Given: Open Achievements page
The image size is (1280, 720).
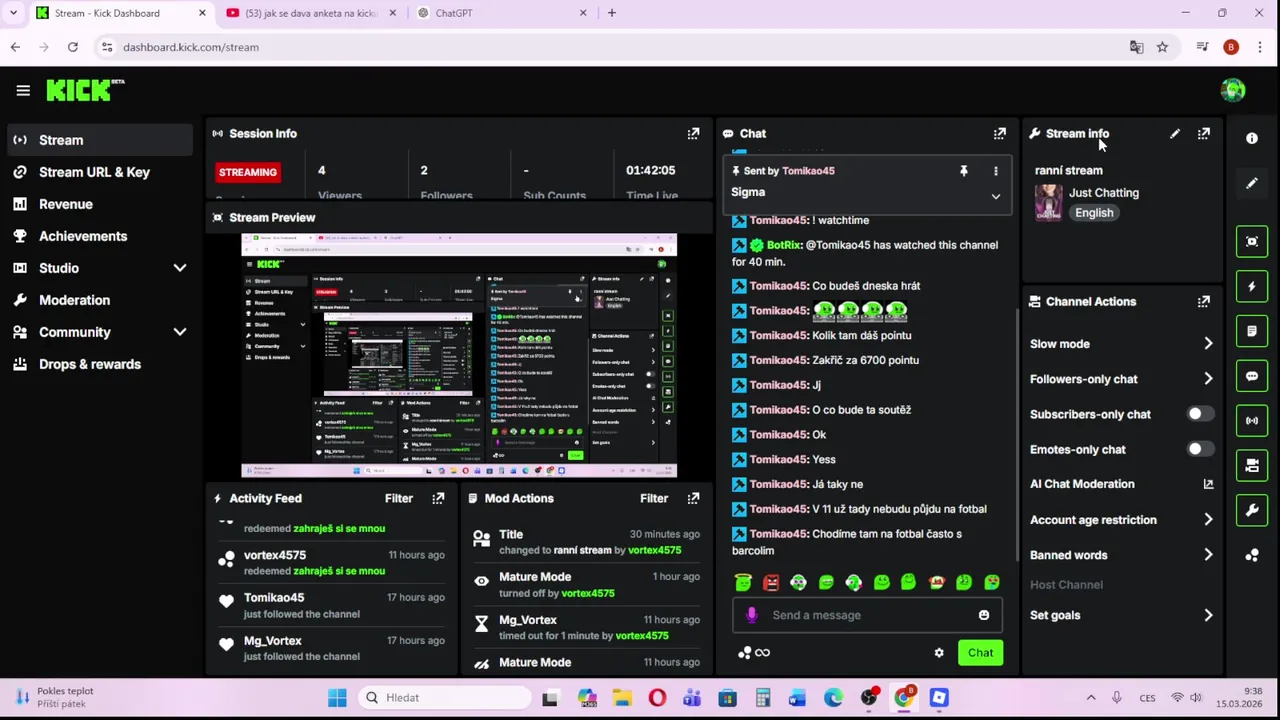Looking at the screenshot, I should point(100,236).
